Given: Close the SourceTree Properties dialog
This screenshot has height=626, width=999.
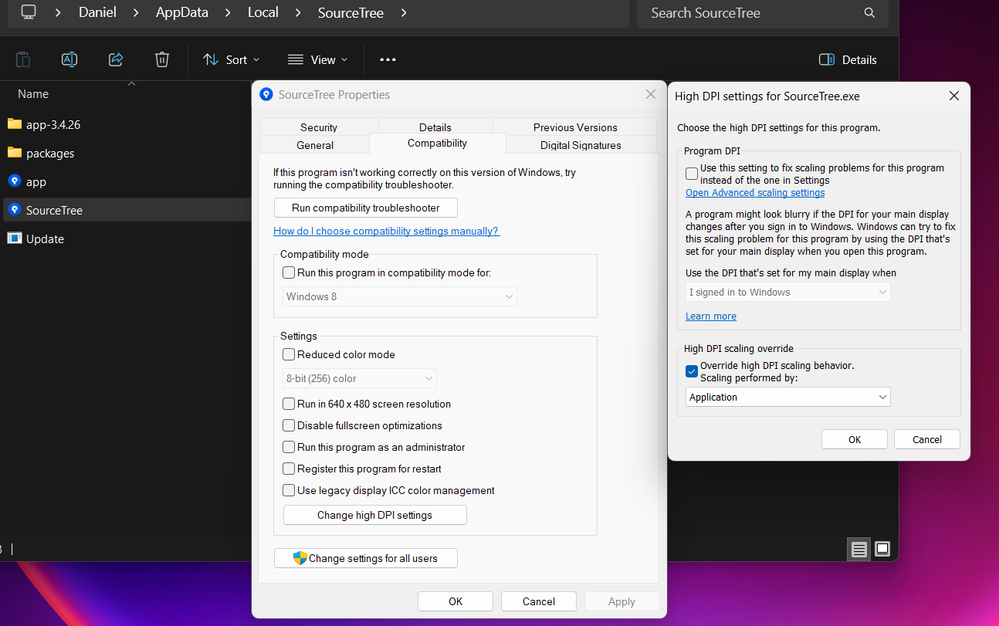Looking at the screenshot, I should (x=650, y=94).
